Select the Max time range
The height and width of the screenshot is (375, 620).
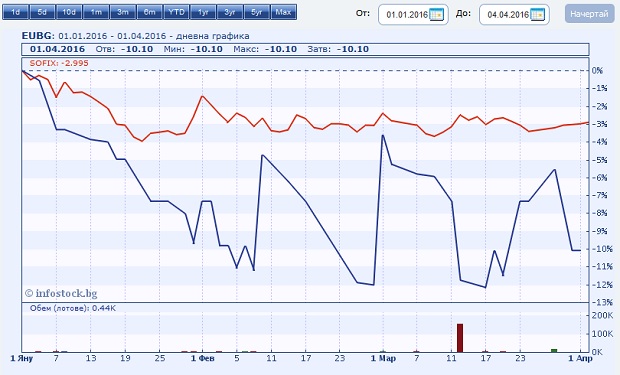(284, 12)
